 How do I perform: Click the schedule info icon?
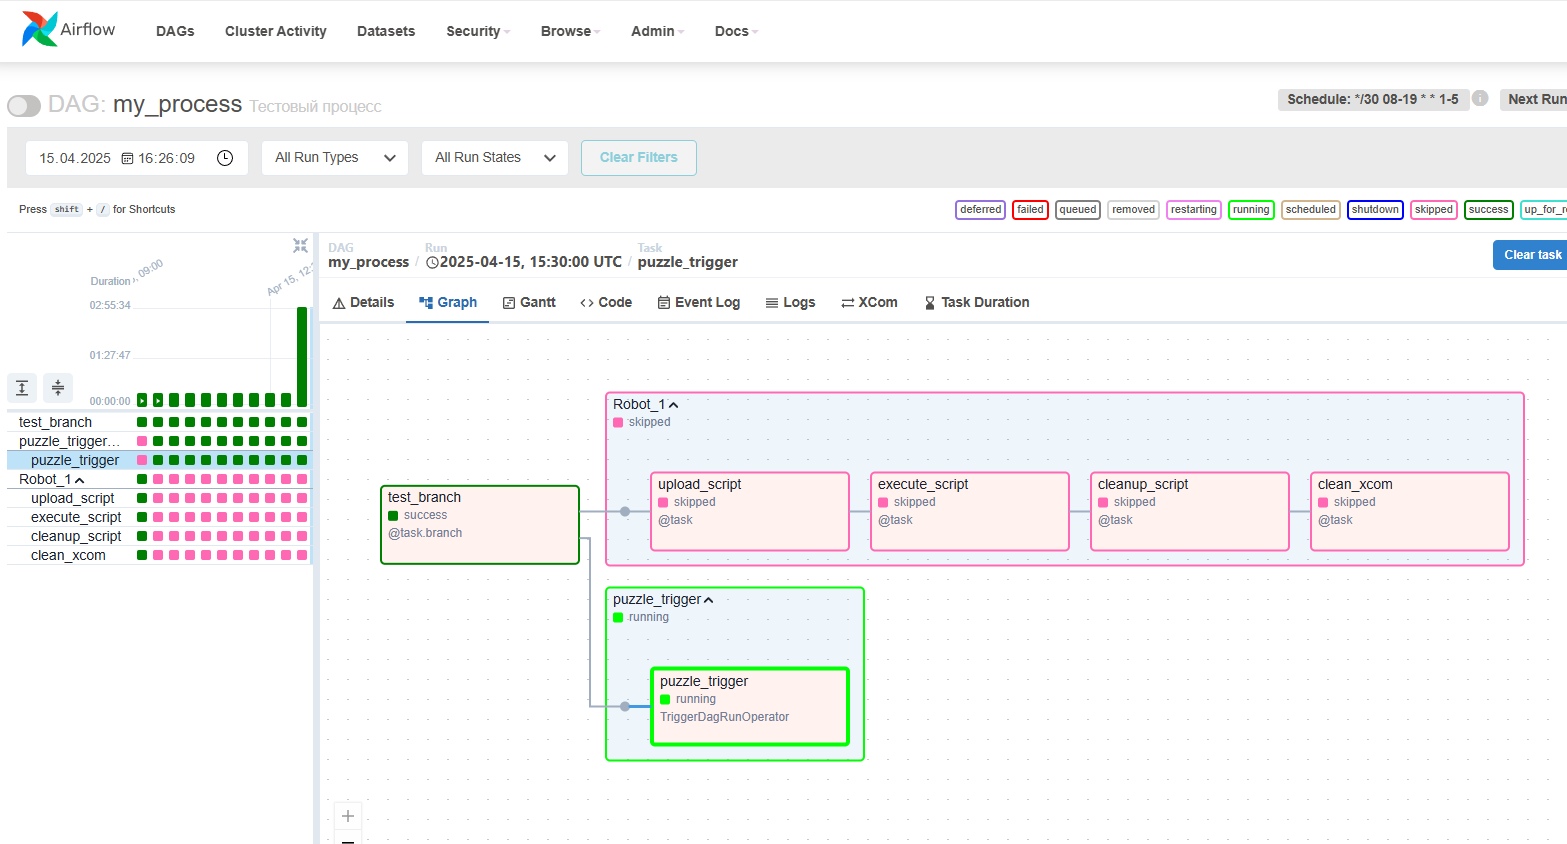1480,98
